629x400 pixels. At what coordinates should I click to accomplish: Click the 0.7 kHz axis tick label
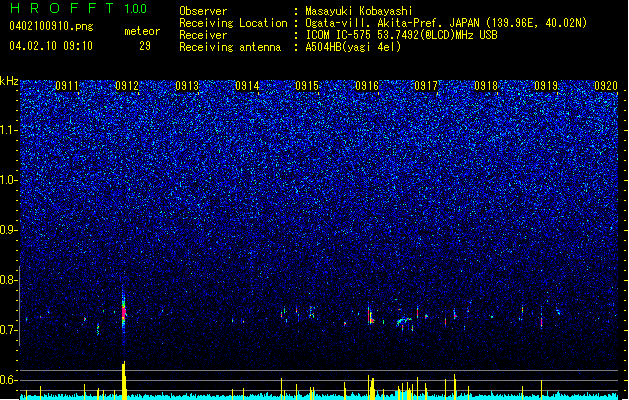click(x=9, y=330)
